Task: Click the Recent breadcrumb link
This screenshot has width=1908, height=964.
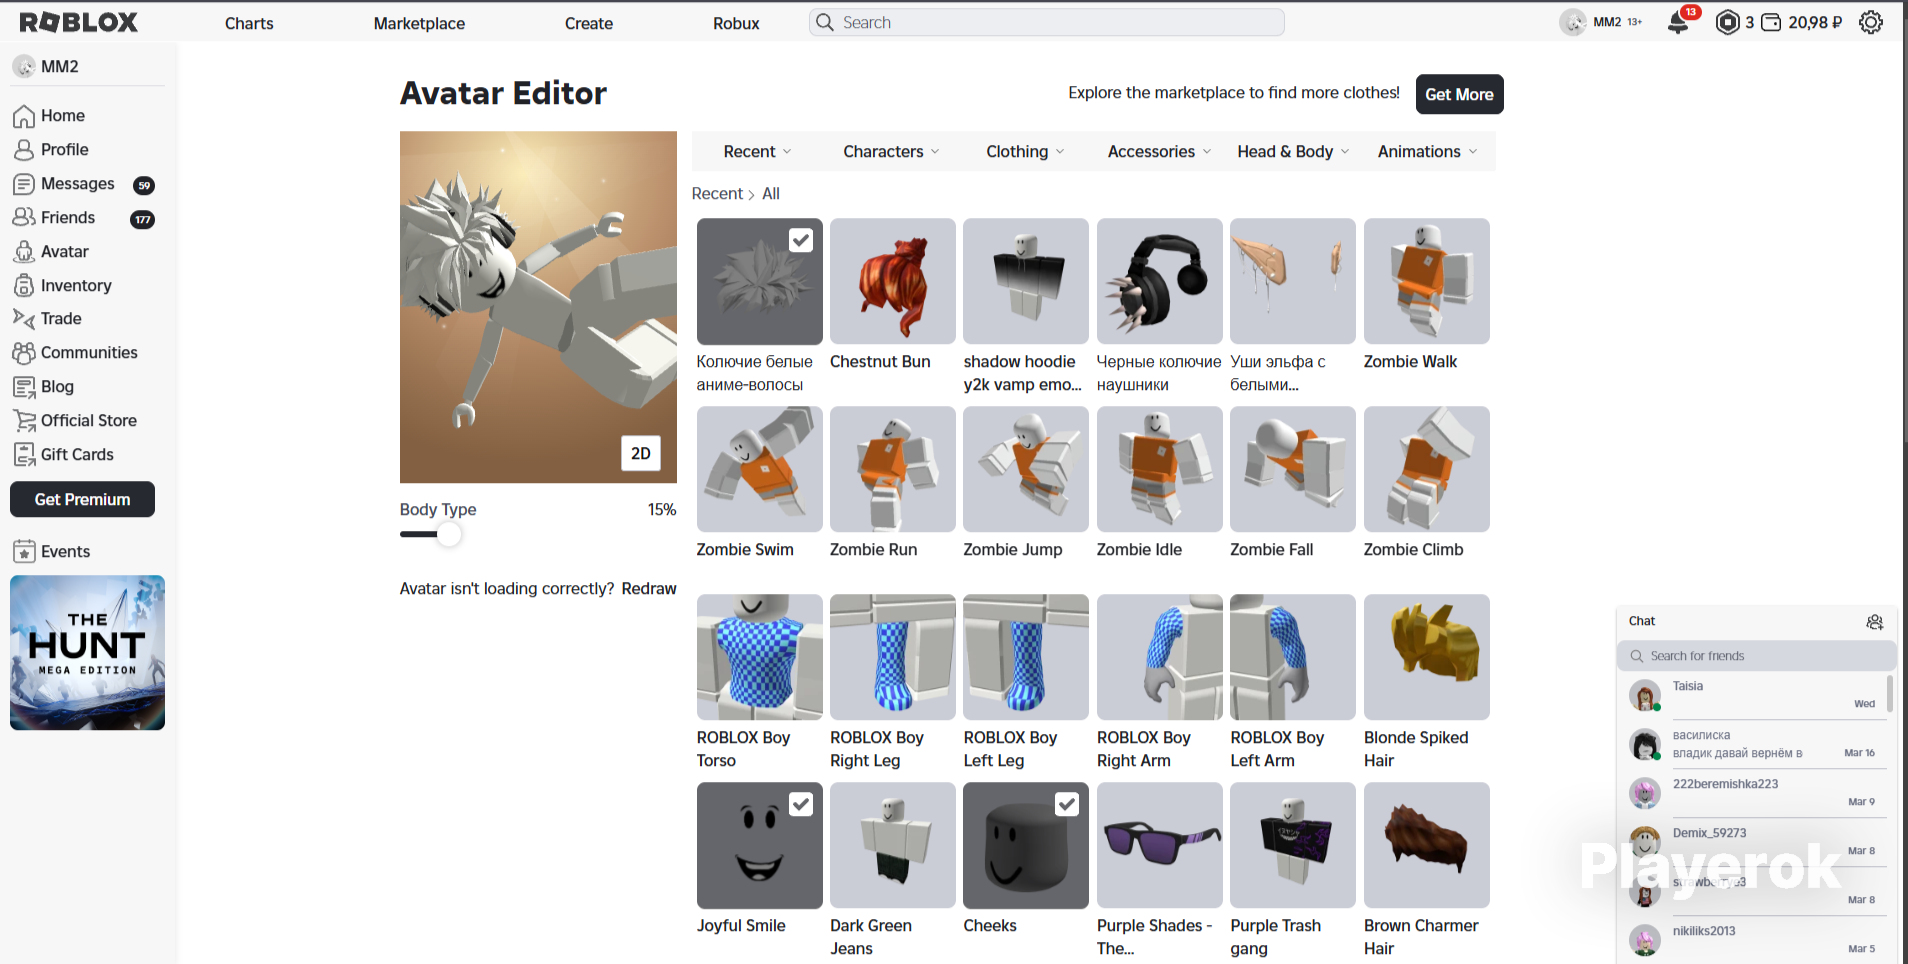Action: click(x=717, y=194)
